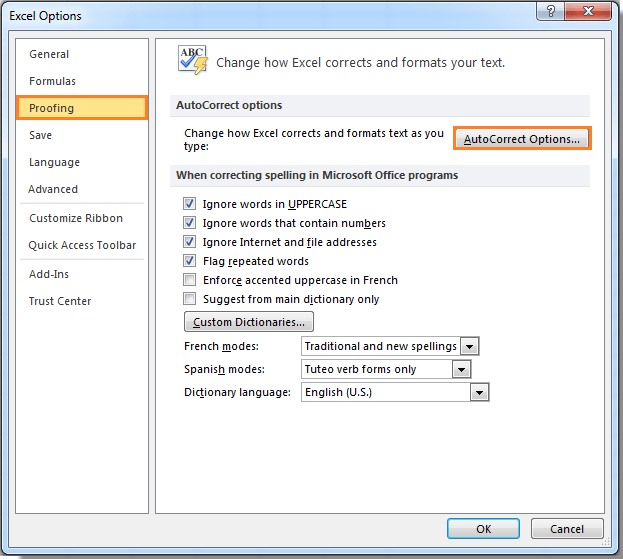Screen dimensions: 623x559
Task: Click the English (U.S.) language field
Action: (386, 393)
